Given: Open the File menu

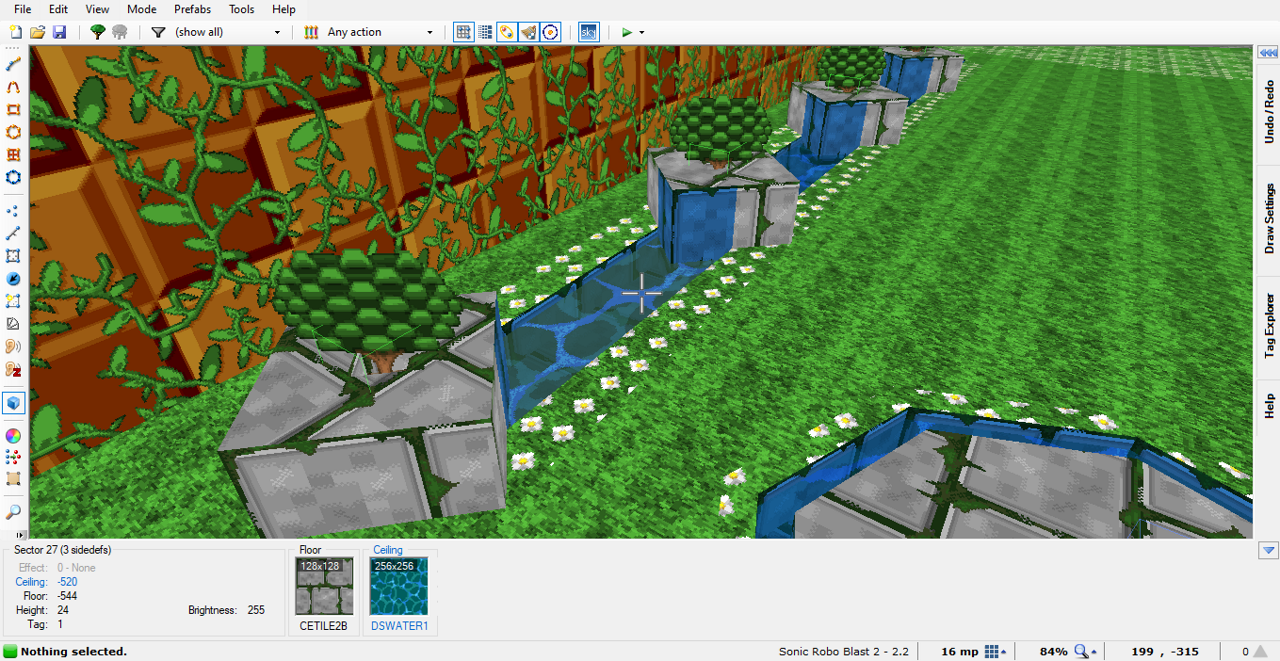Looking at the screenshot, I should 22,9.
